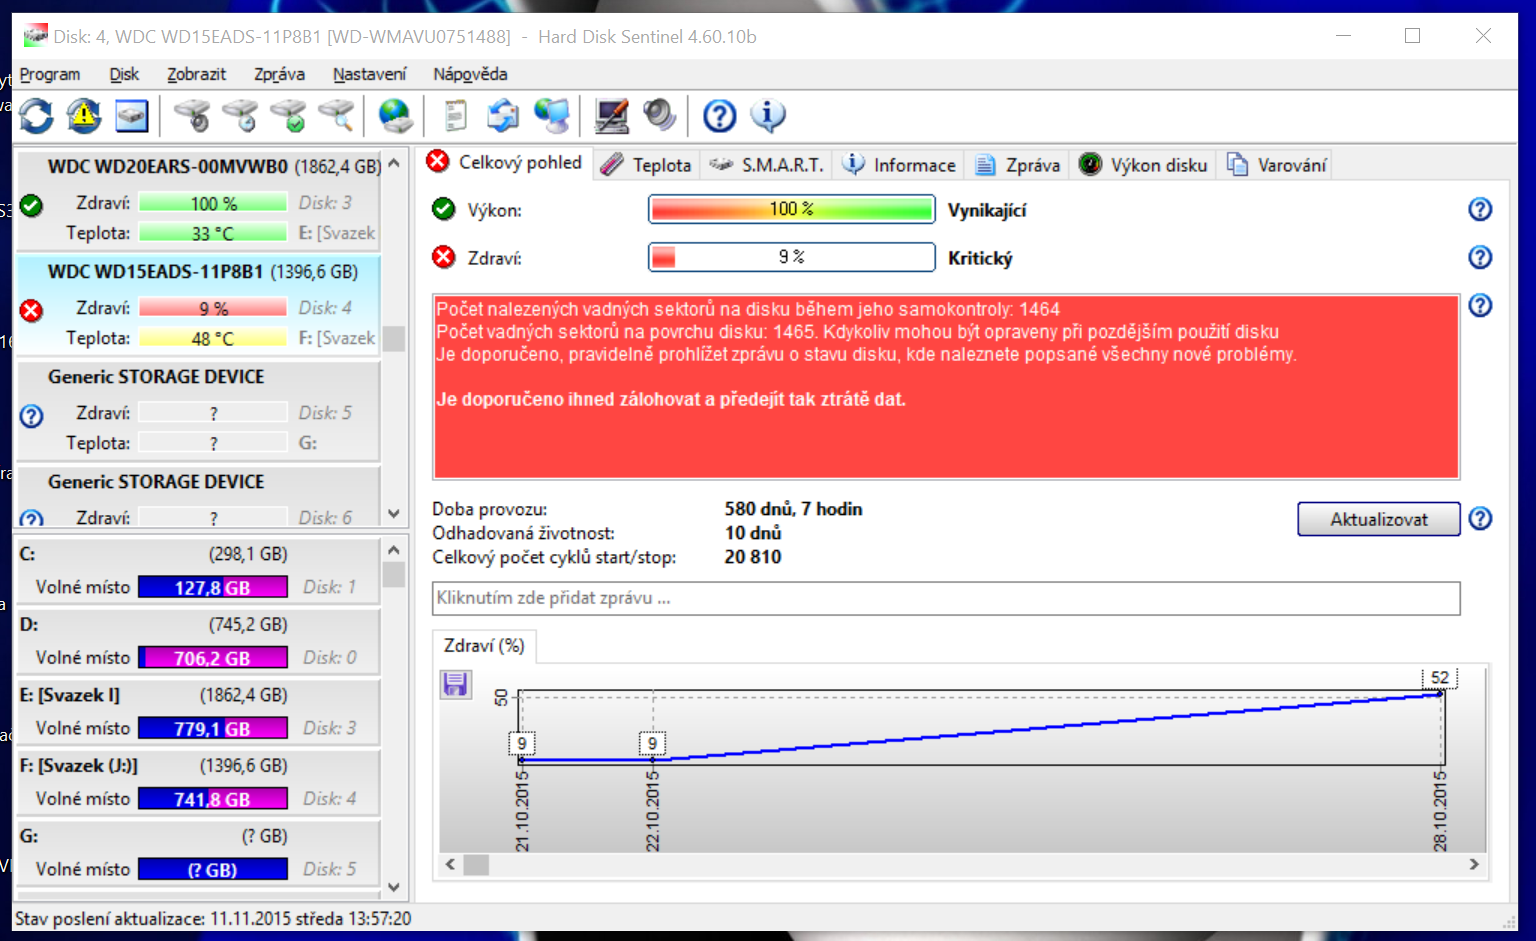Click the green check status icon of WD20EARS
This screenshot has width=1536, height=941.
31,206
